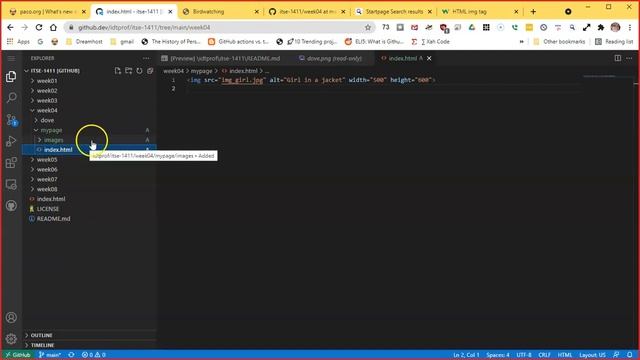Switch to the paco.org browser tab
This screenshot has height=360, width=640.
pos(47,12)
